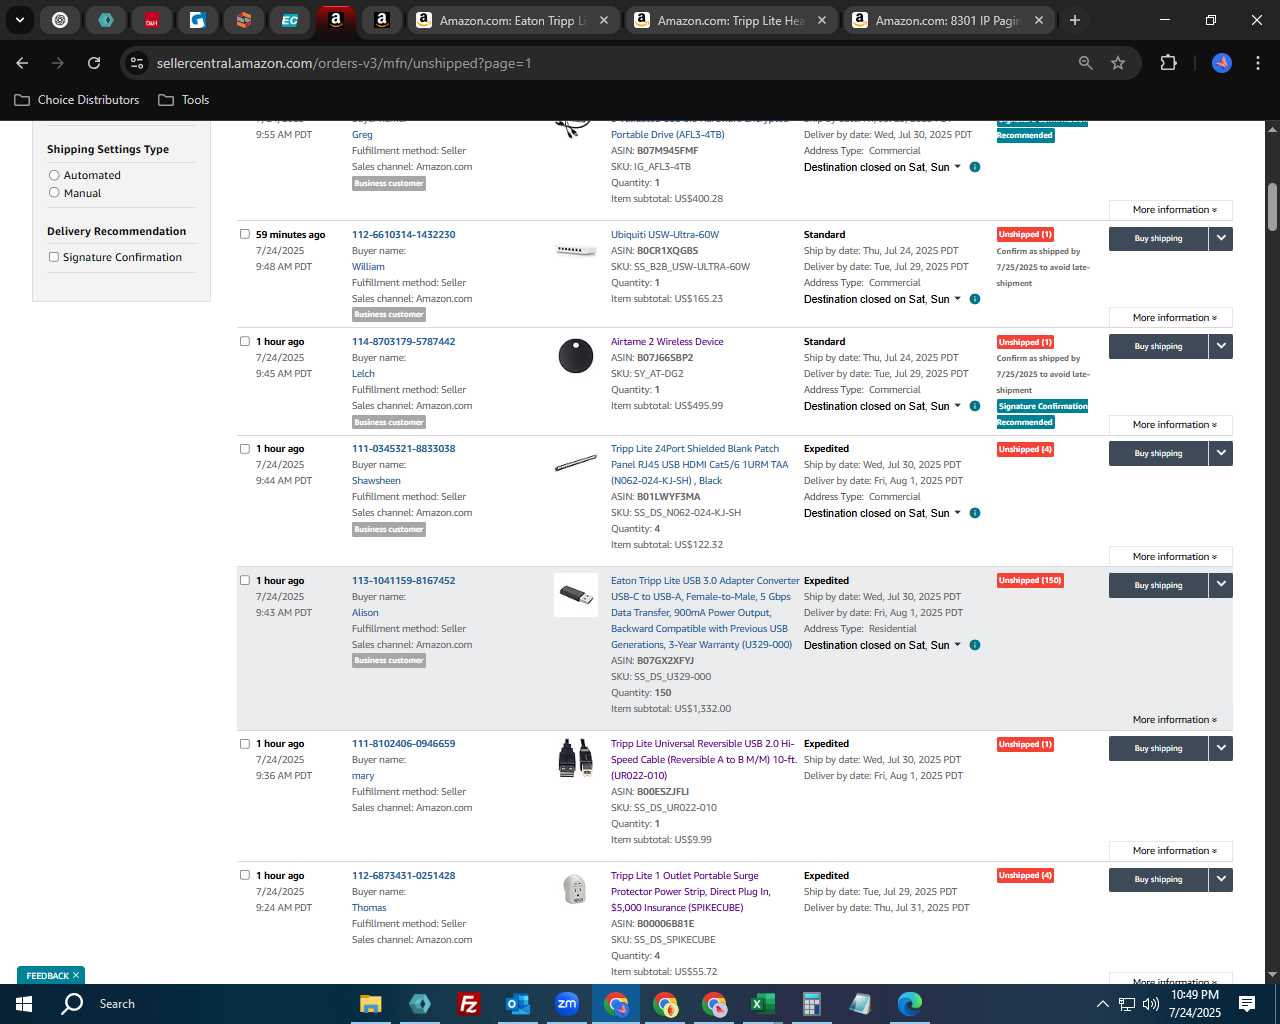Open the Ubiquiti USW-Ultra-60W product link
The height and width of the screenshot is (1024, 1280).
tap(665, 235)
